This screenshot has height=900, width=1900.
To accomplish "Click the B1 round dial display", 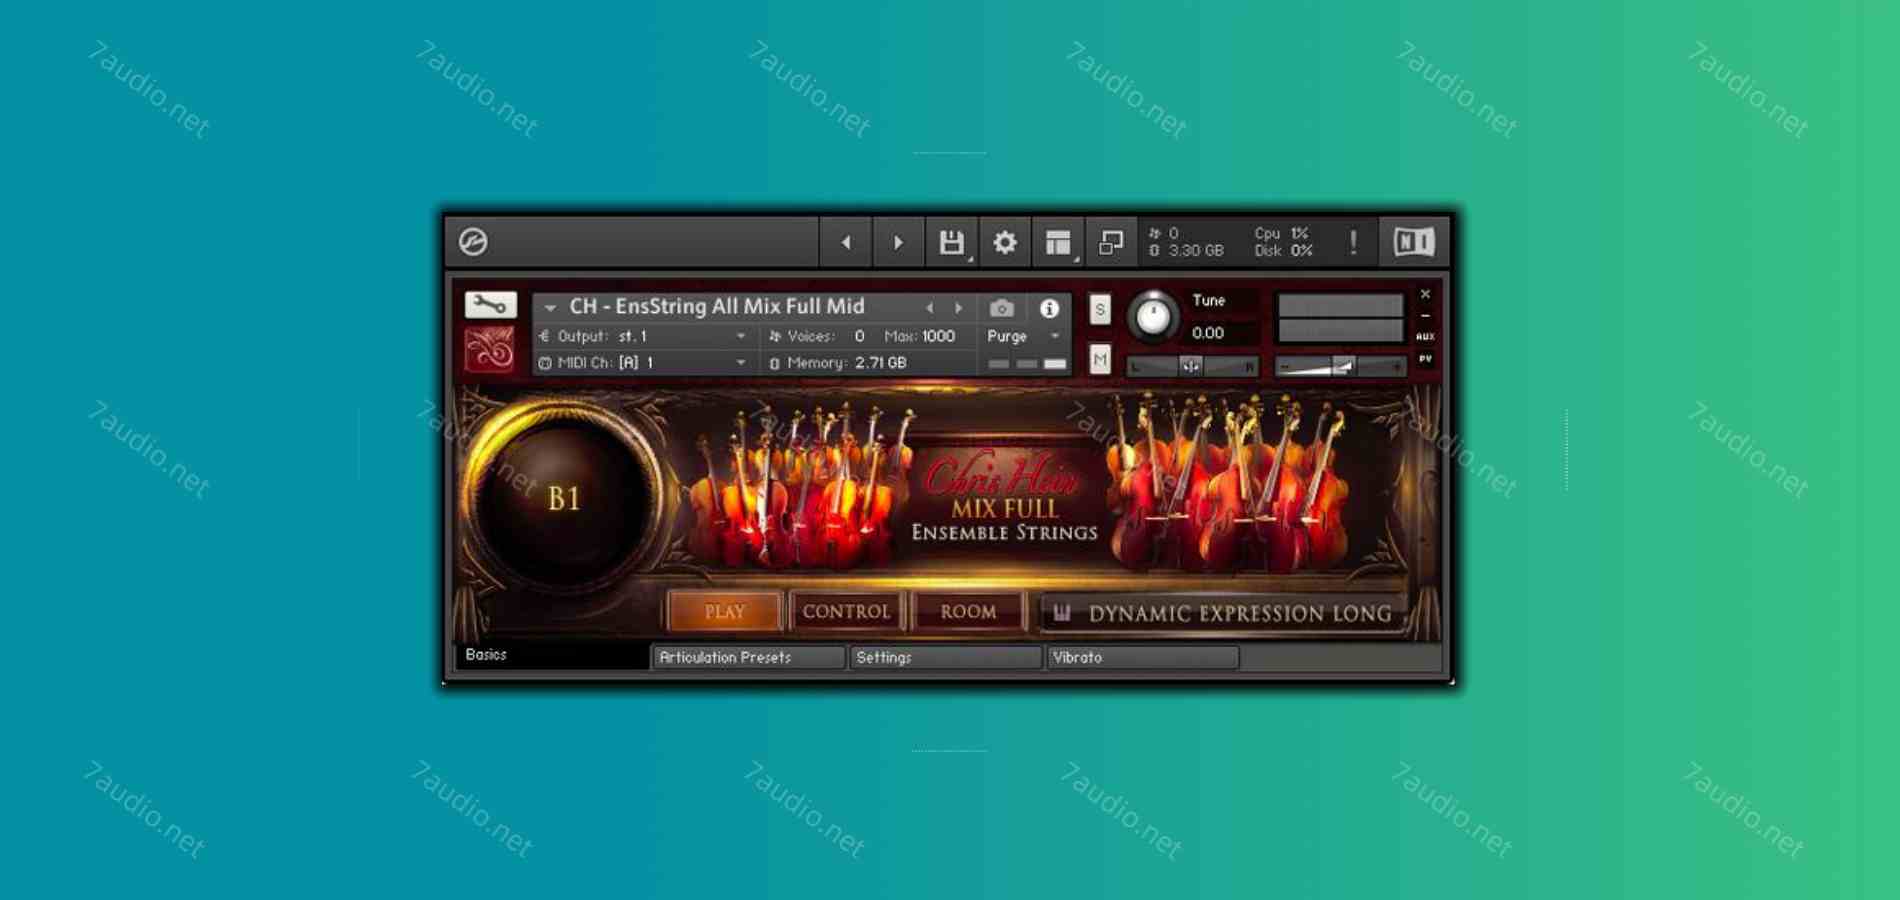I will point(564,497).
